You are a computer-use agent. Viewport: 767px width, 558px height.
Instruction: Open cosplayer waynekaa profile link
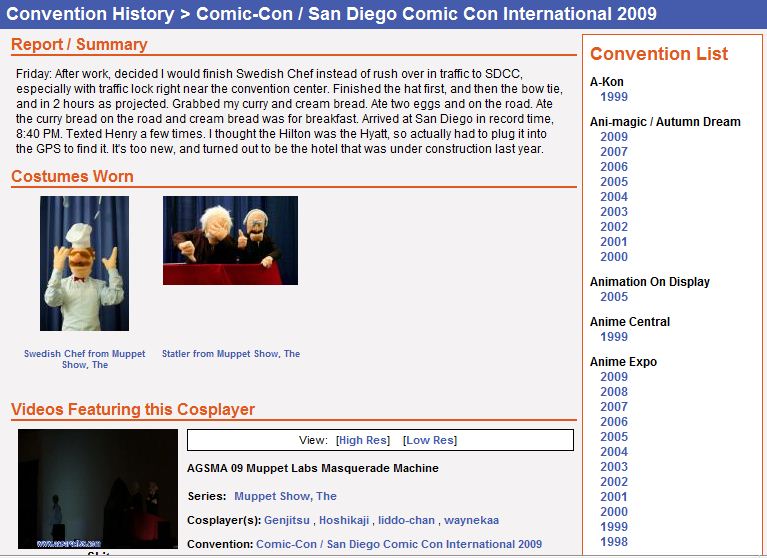click(x=472, y=520)
